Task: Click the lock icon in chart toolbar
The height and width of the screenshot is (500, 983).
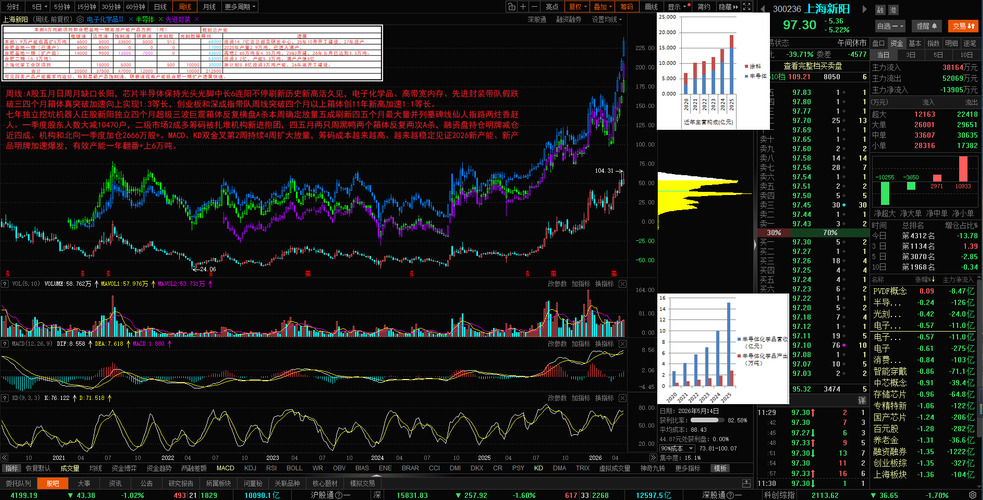Action: tap(512, 6)
